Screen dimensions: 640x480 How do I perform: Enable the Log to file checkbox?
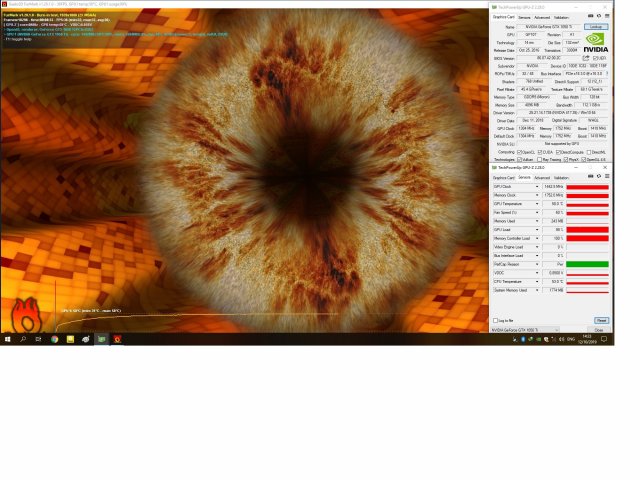tap(494, 320)
